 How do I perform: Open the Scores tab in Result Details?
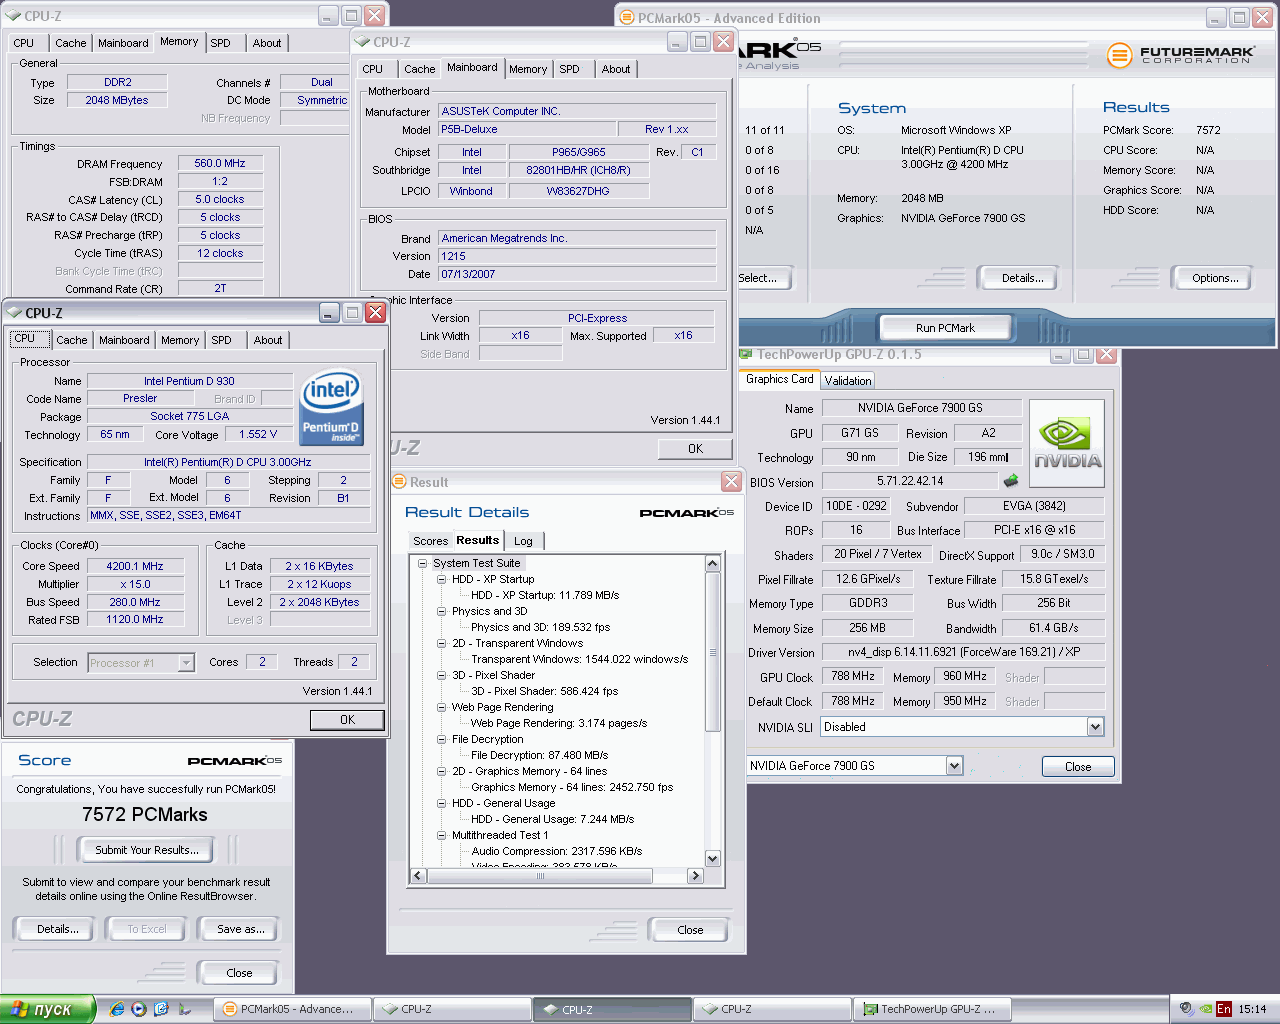pos(430,541)
